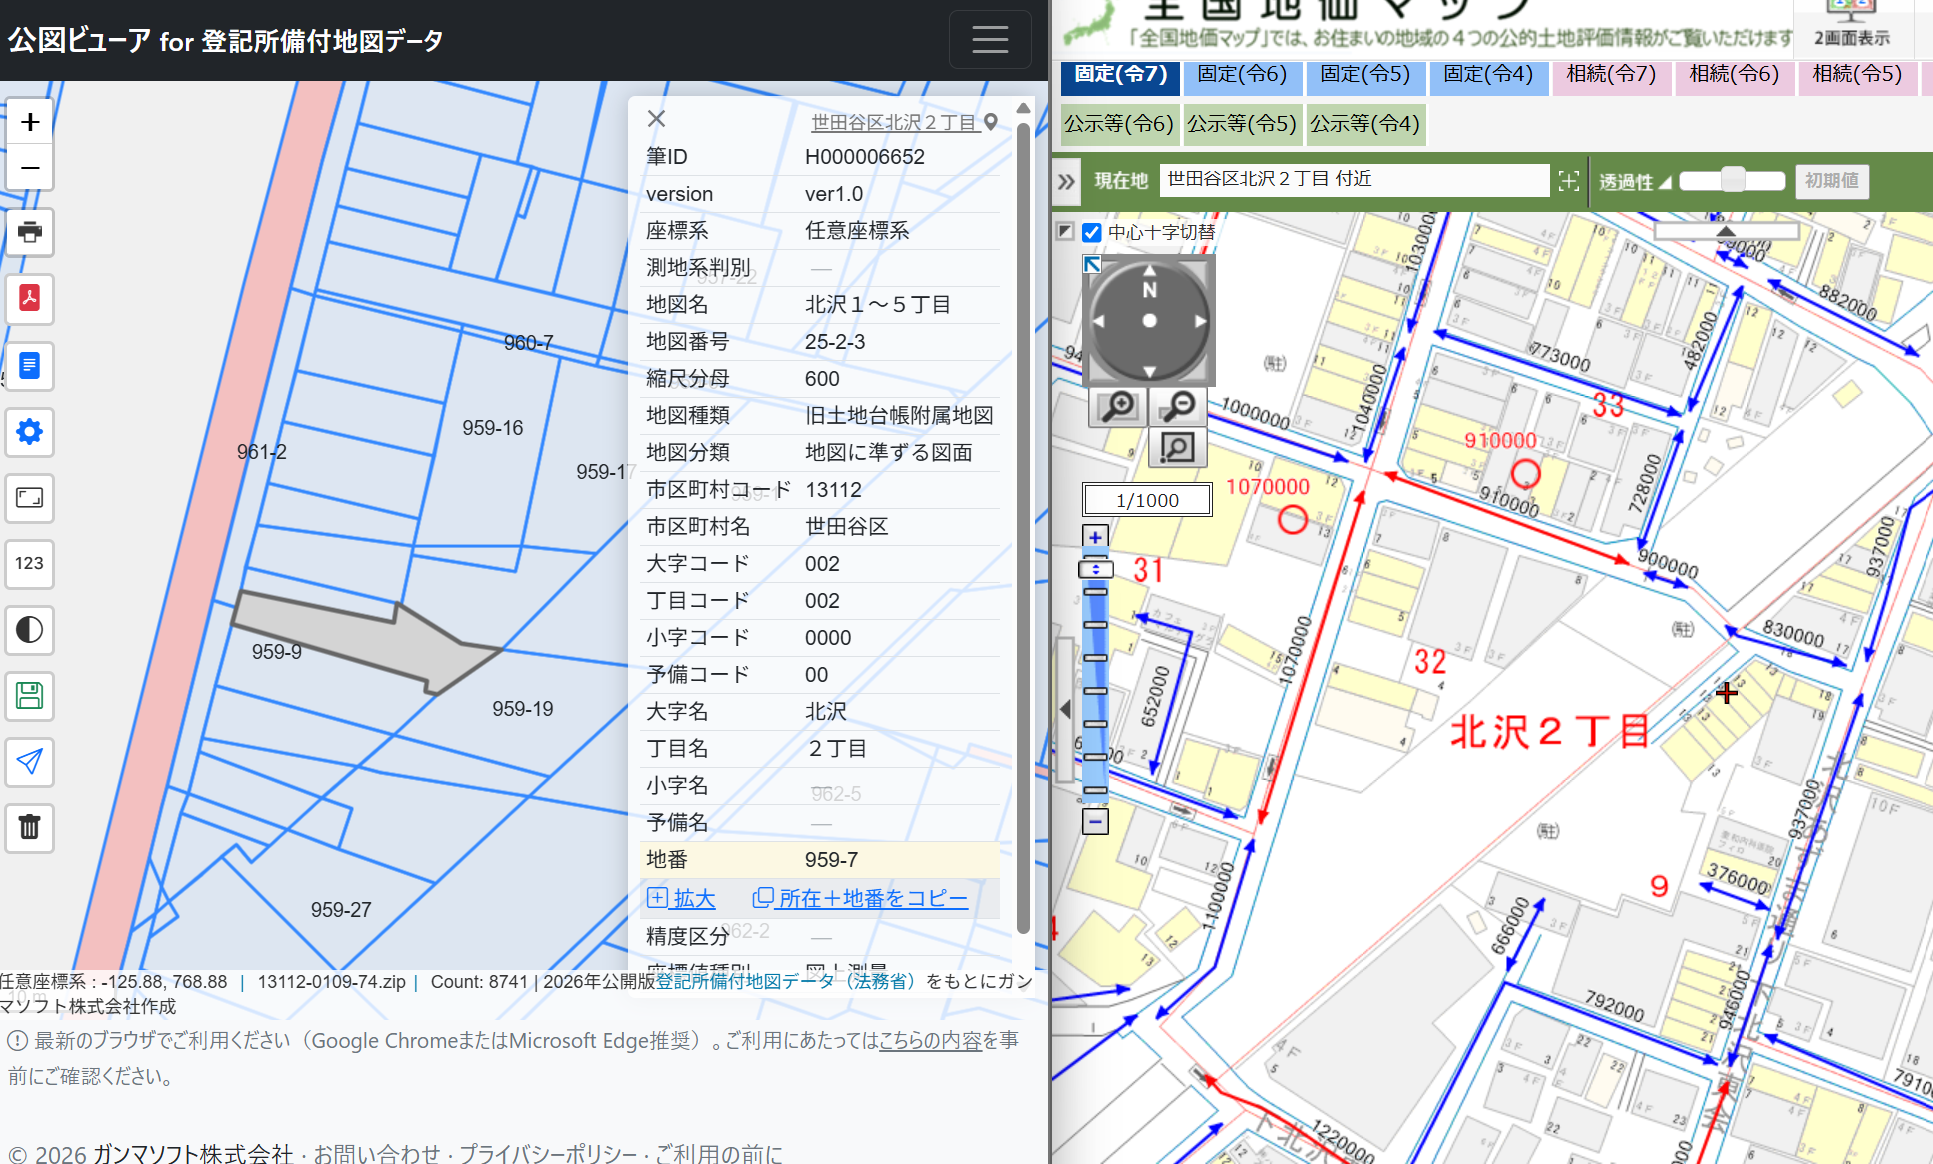Click the vertical zoom slider handle
Image resolution: width=1933 pixels, height=1164 pixels.
(1096, 569)
